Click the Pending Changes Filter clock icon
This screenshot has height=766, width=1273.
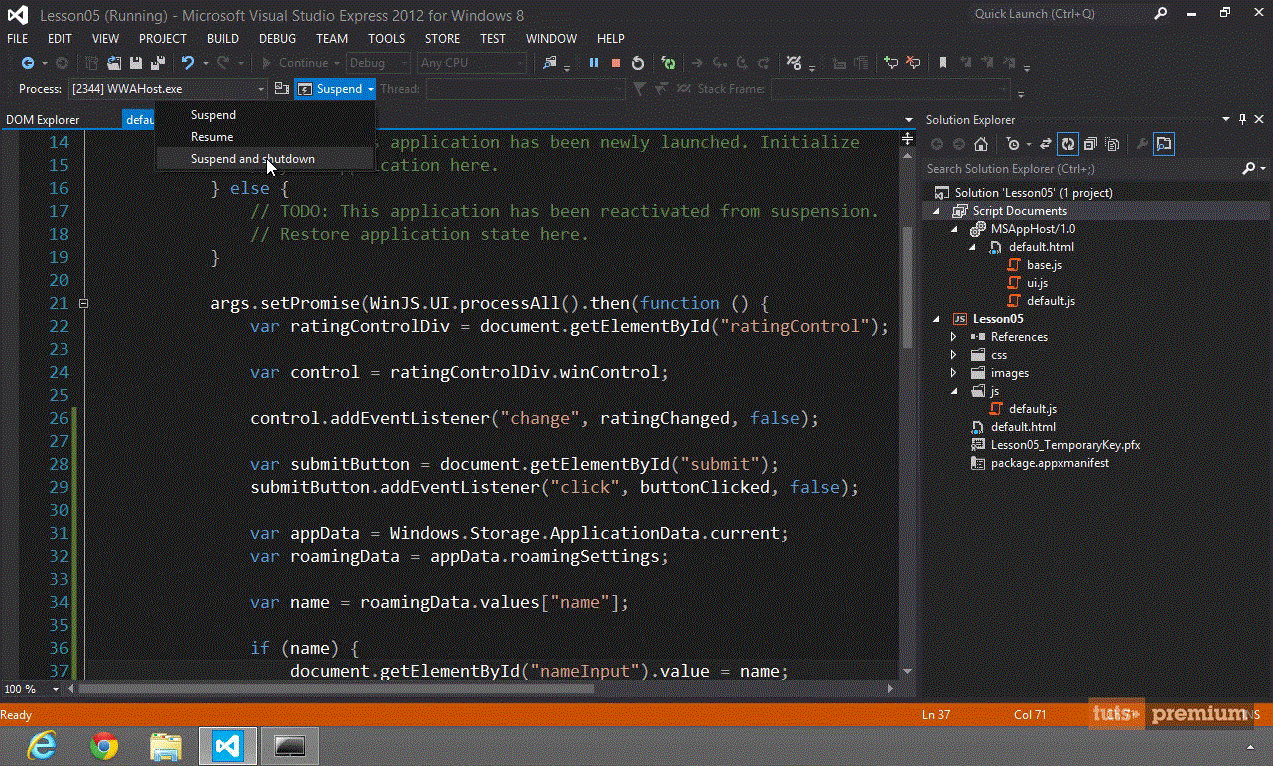point(1013,144)
